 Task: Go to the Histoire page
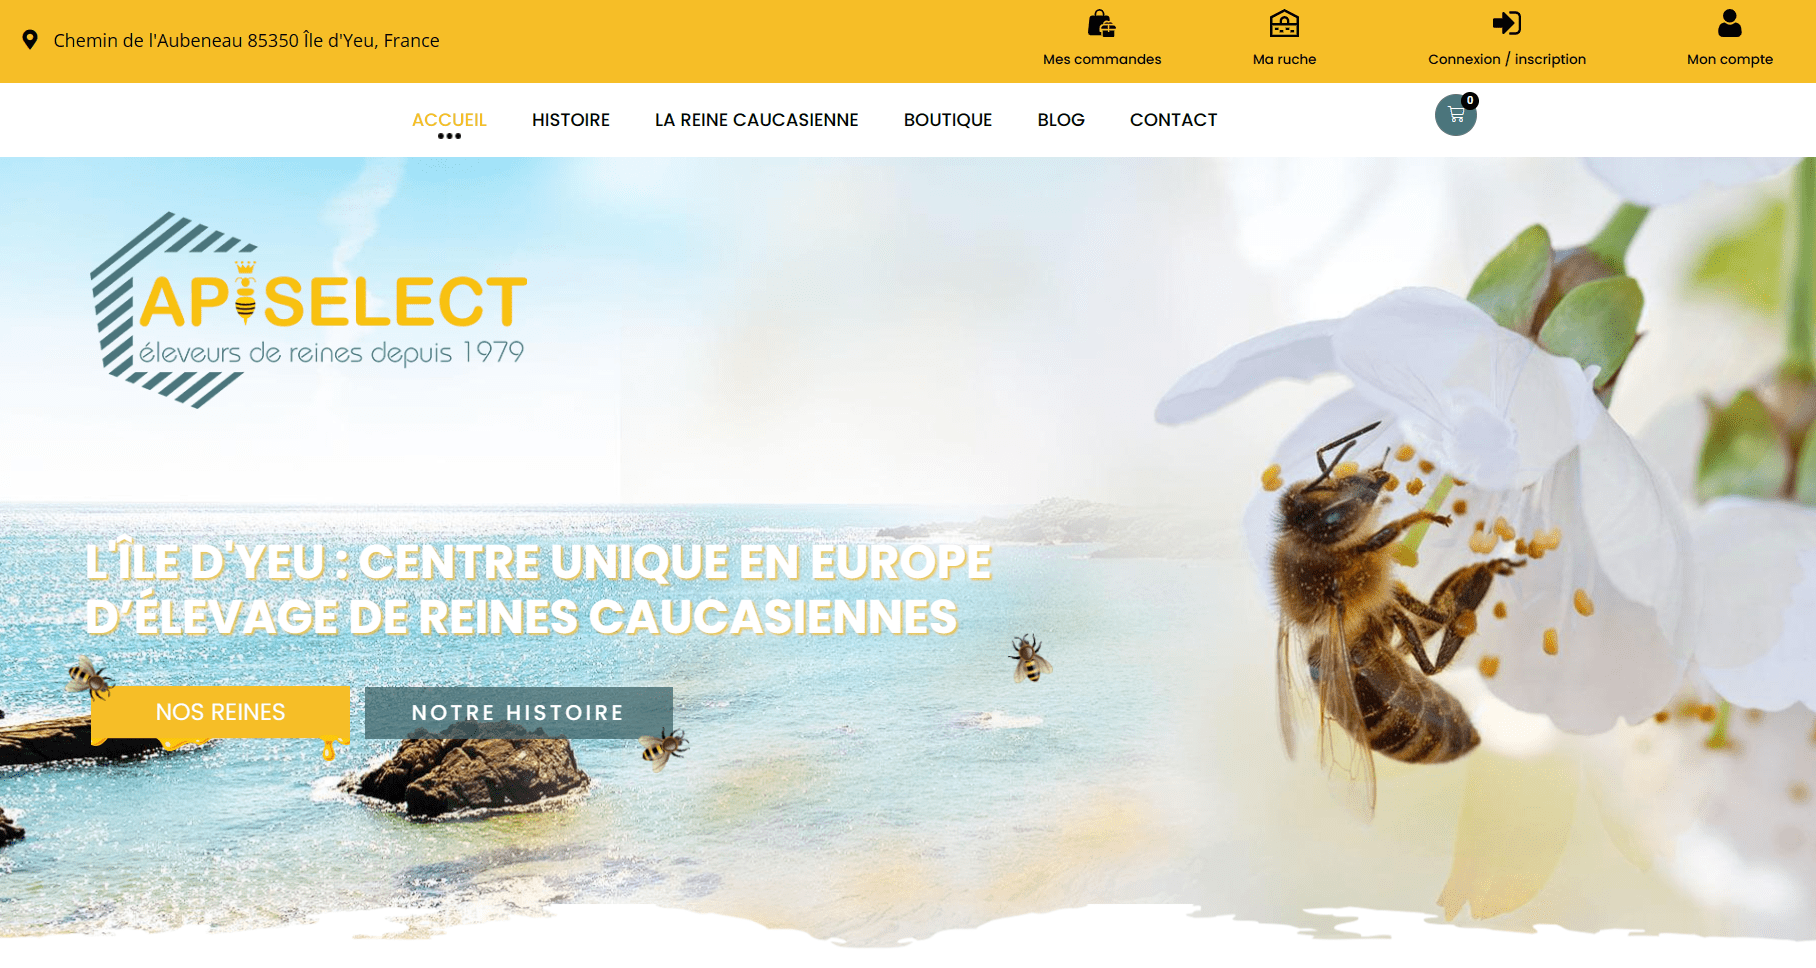pyautogui.click(x=571, y=120)
